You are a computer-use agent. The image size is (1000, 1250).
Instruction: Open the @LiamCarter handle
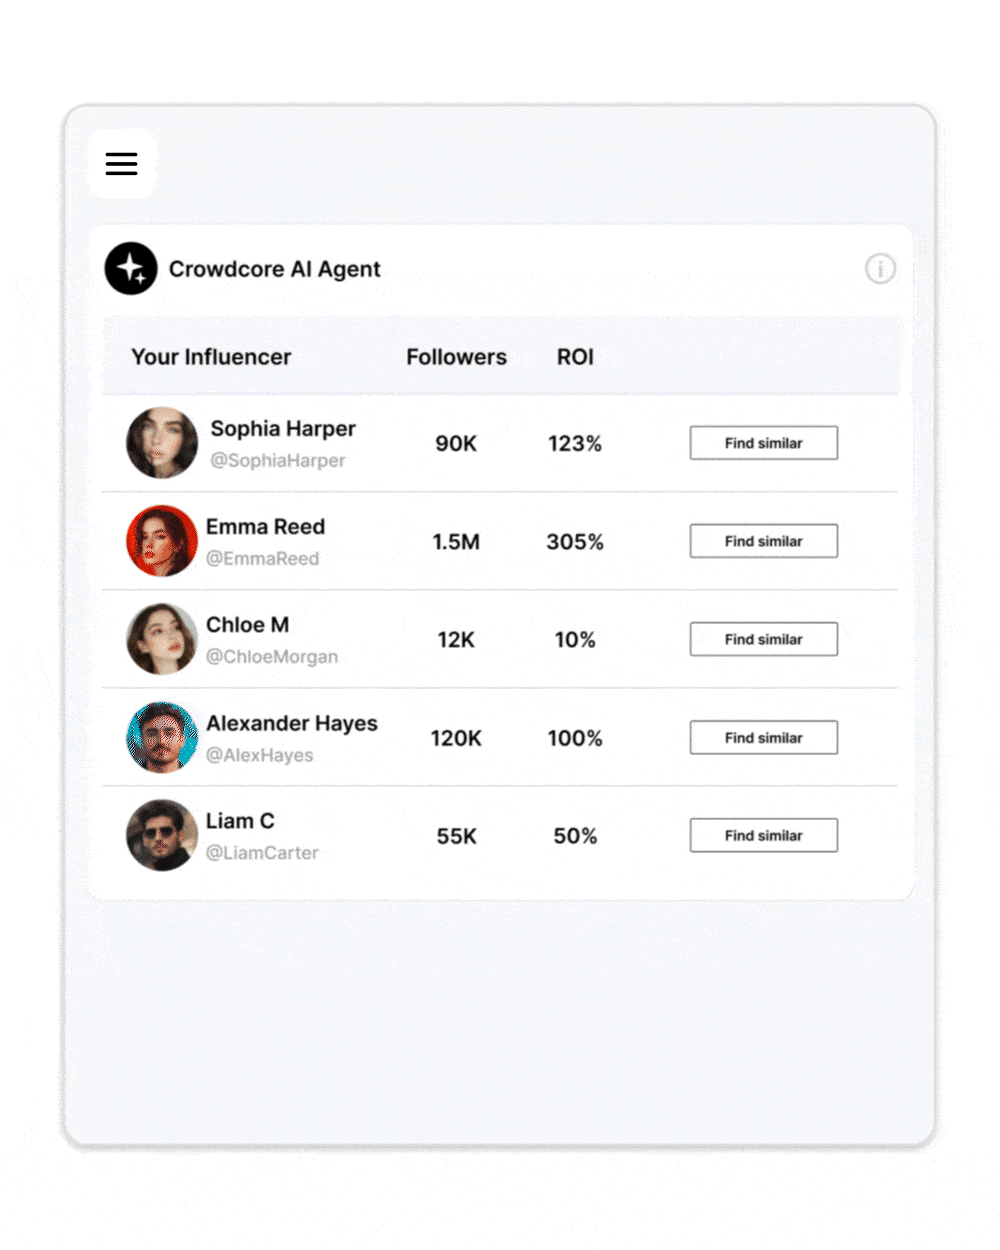[262, 853]
